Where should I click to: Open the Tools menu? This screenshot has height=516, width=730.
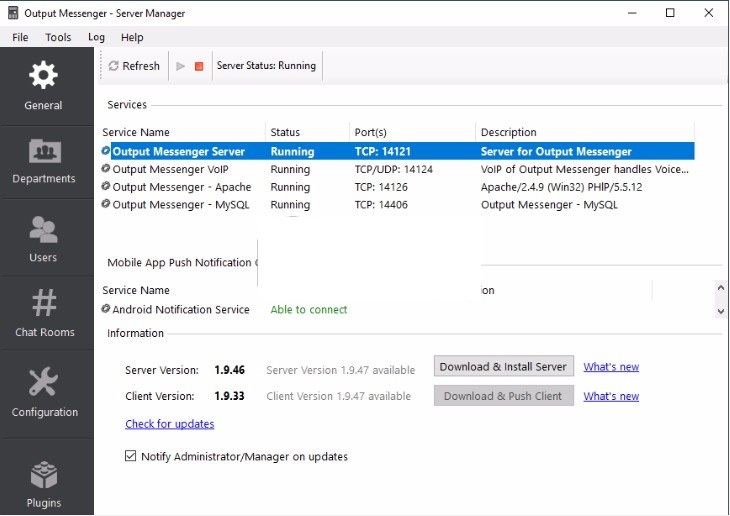click(x=58, y=37)
